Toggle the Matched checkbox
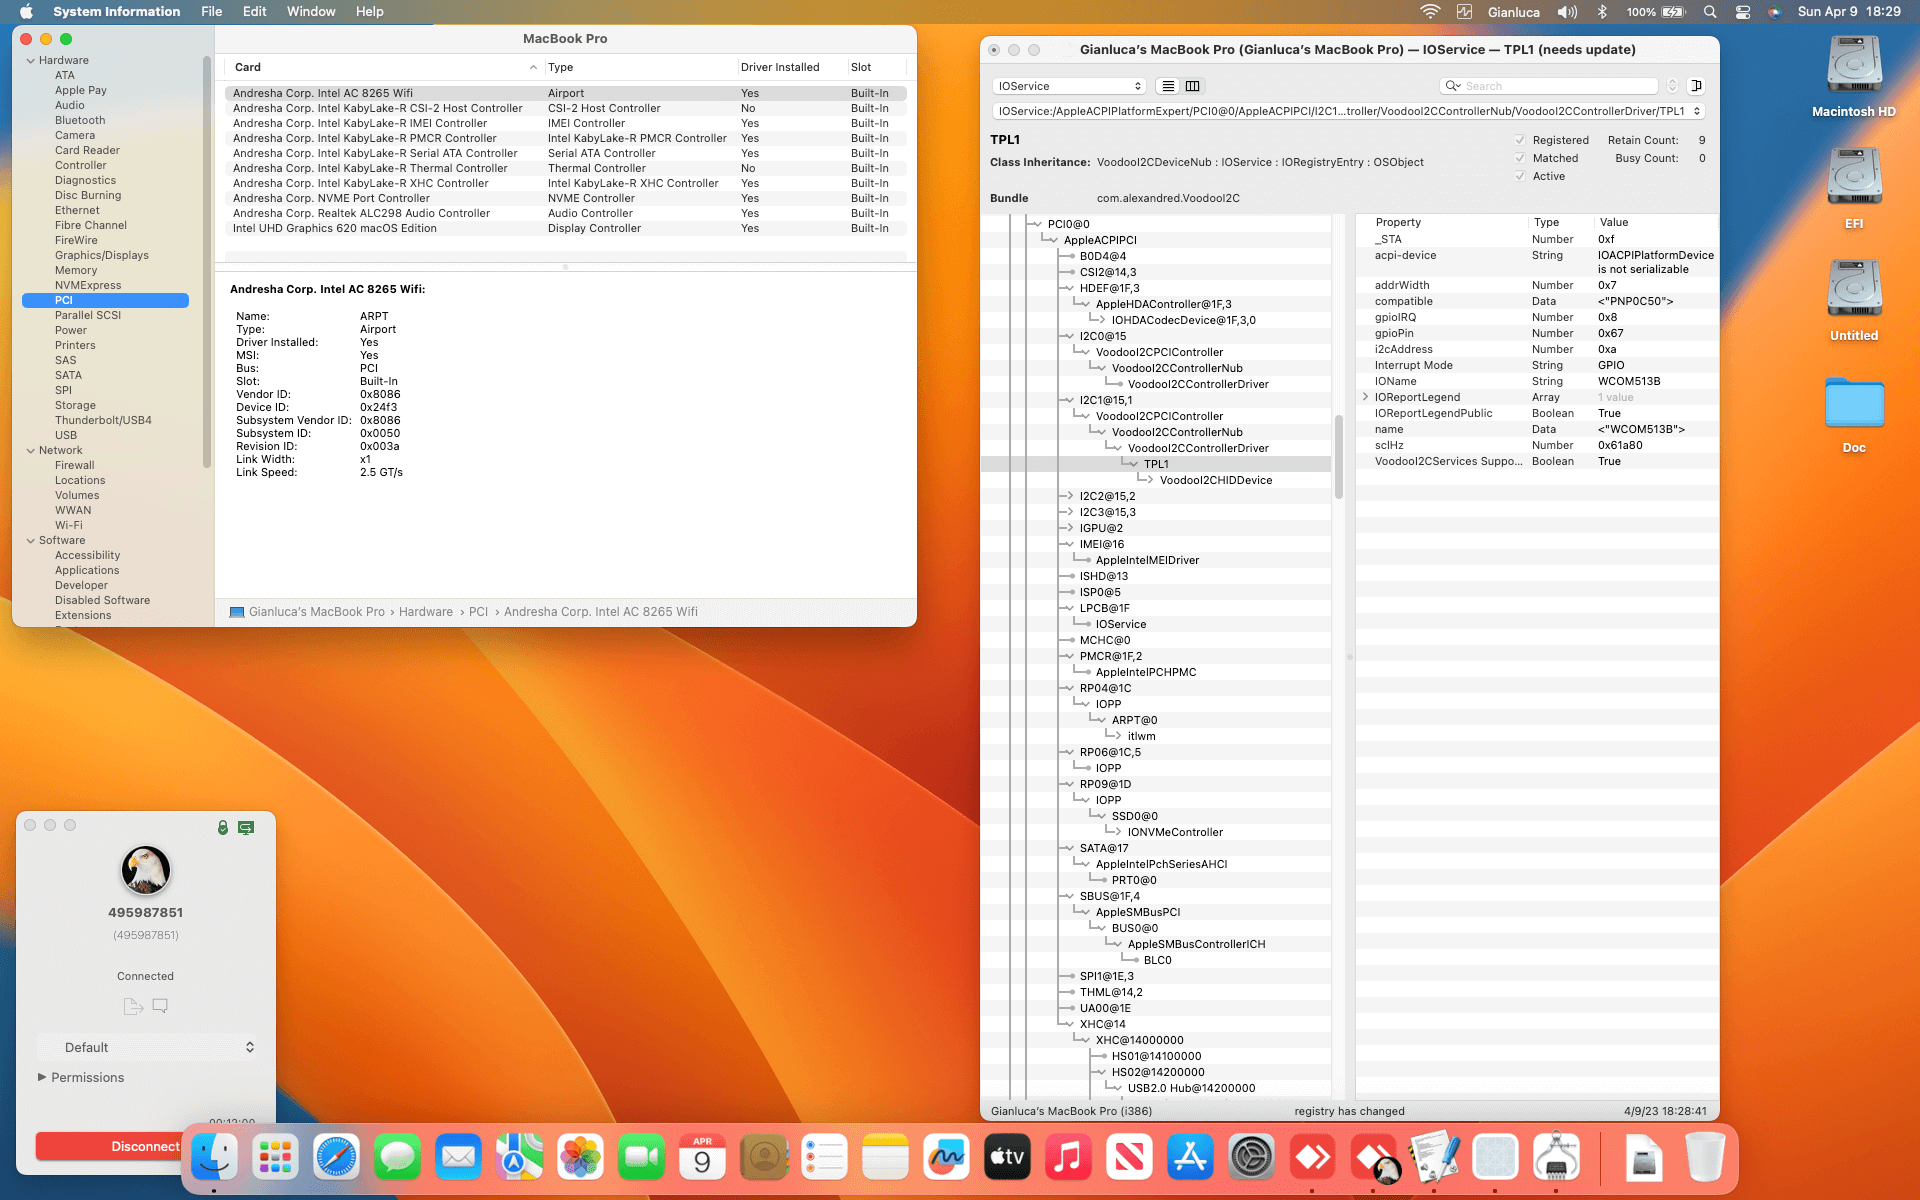The height and width of the screenshot is (1200, 1920). [x=1520, y=158]
